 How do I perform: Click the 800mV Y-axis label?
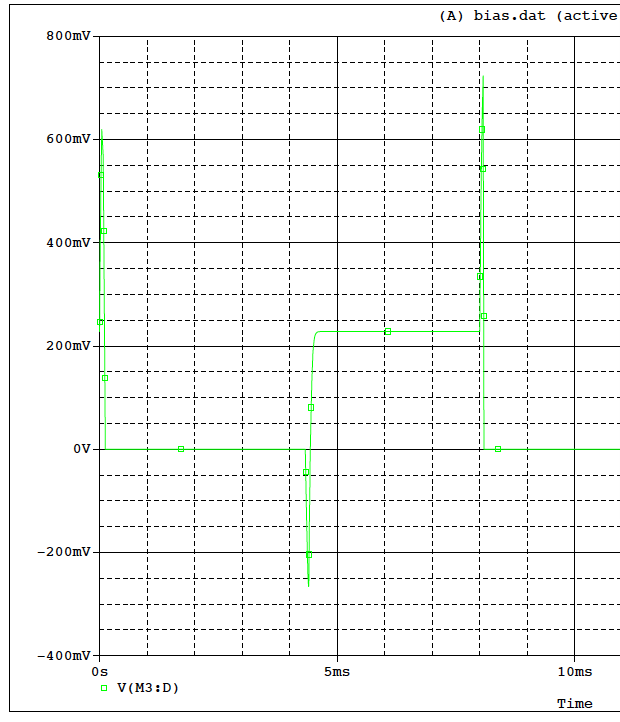coord(69,36)
